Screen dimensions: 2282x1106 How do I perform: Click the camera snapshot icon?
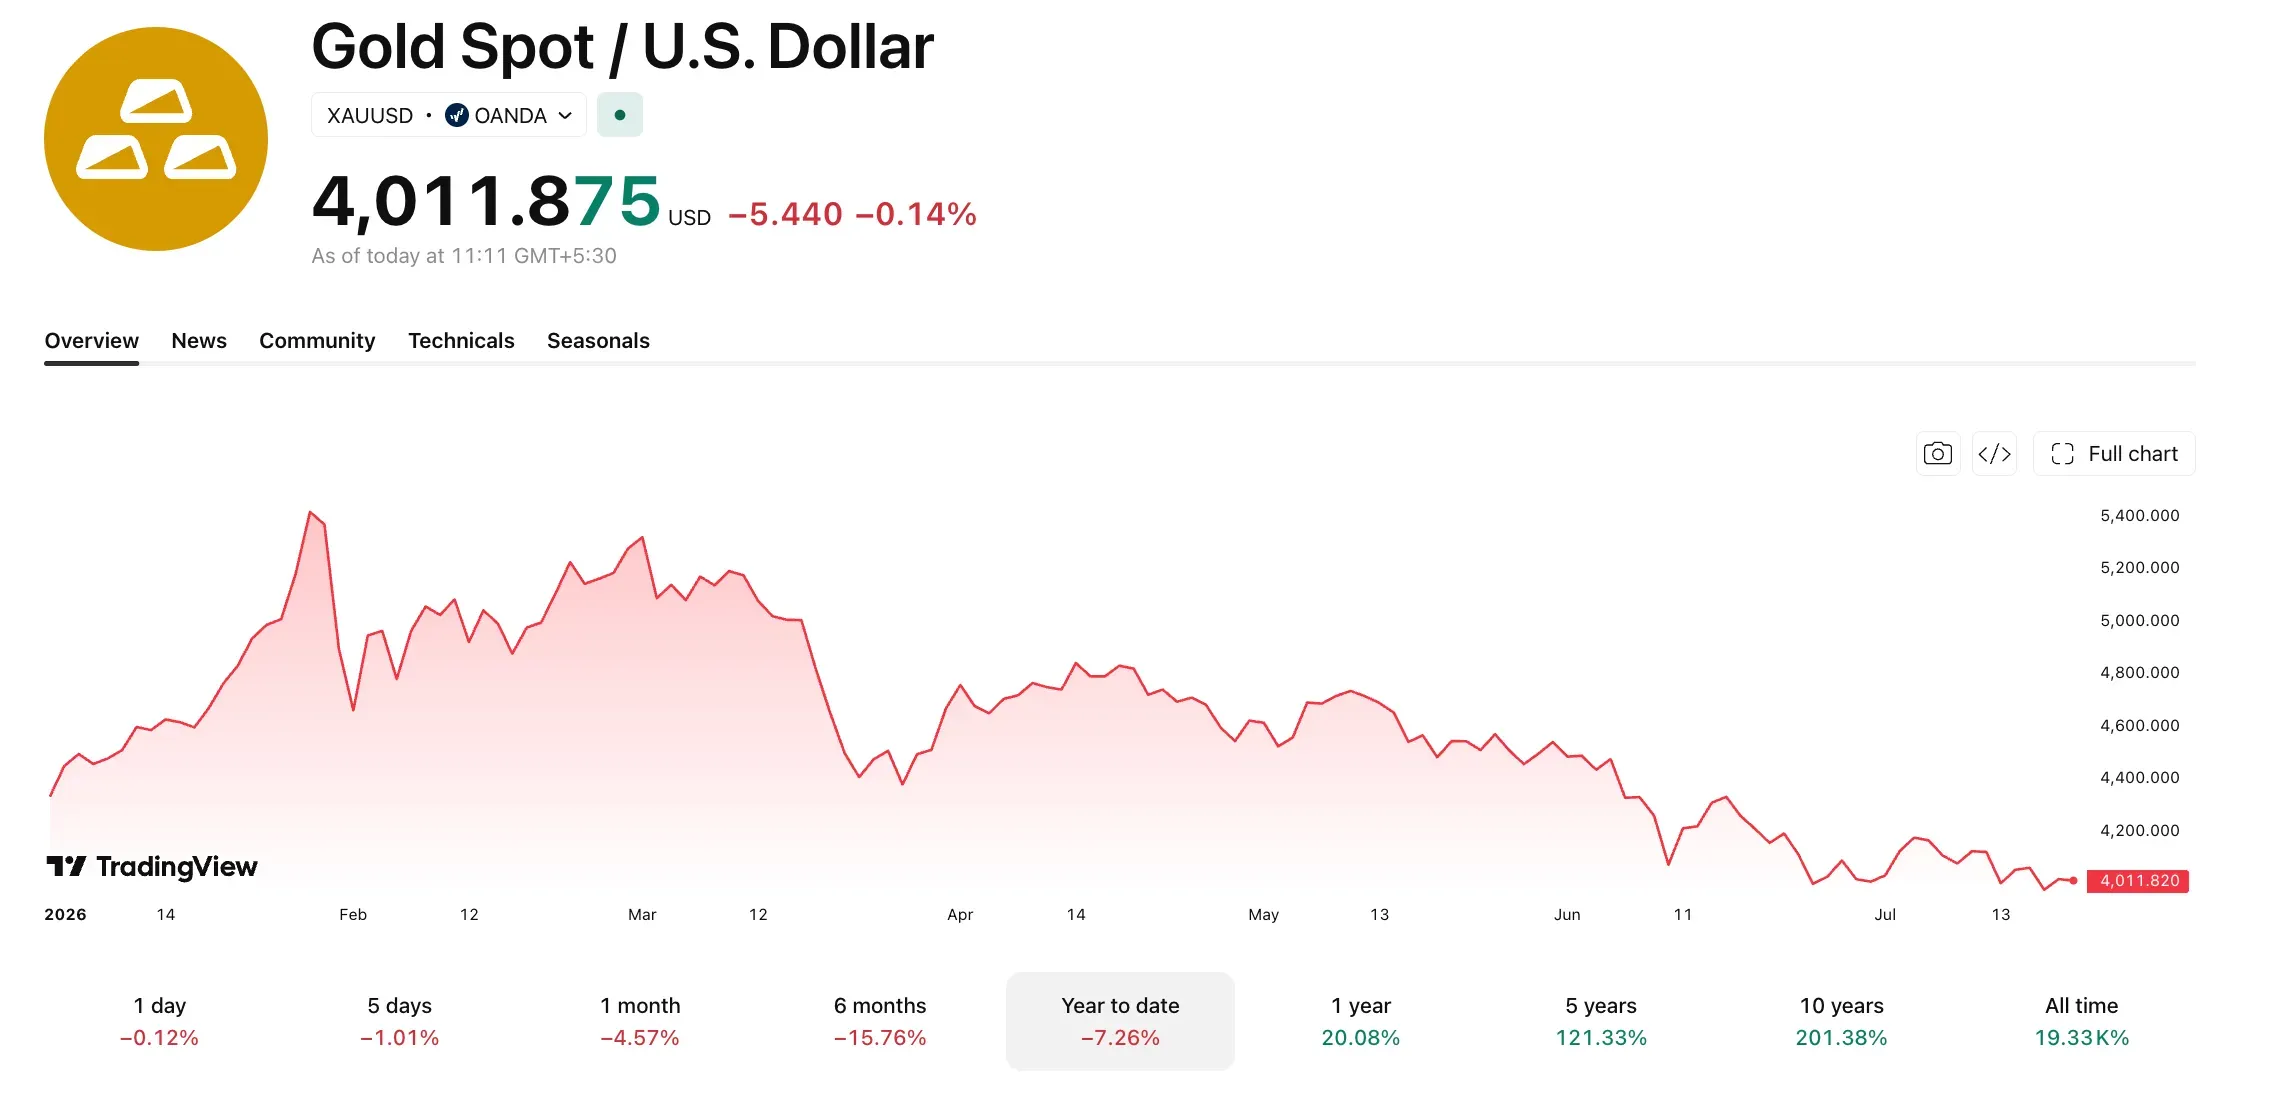pyautogui.click(x=1937, y=454)
